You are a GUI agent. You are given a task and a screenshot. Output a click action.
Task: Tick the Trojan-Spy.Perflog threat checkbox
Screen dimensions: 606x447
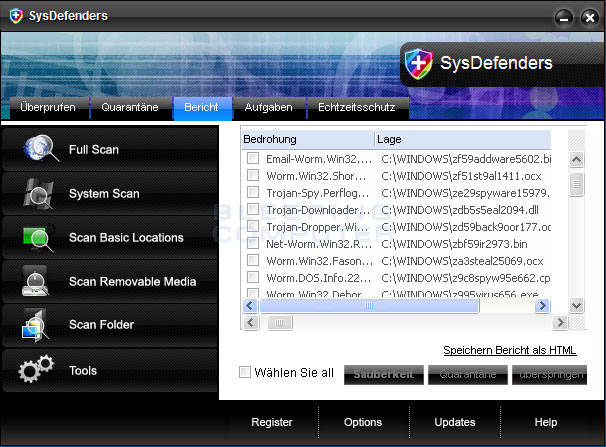[253, 192]
